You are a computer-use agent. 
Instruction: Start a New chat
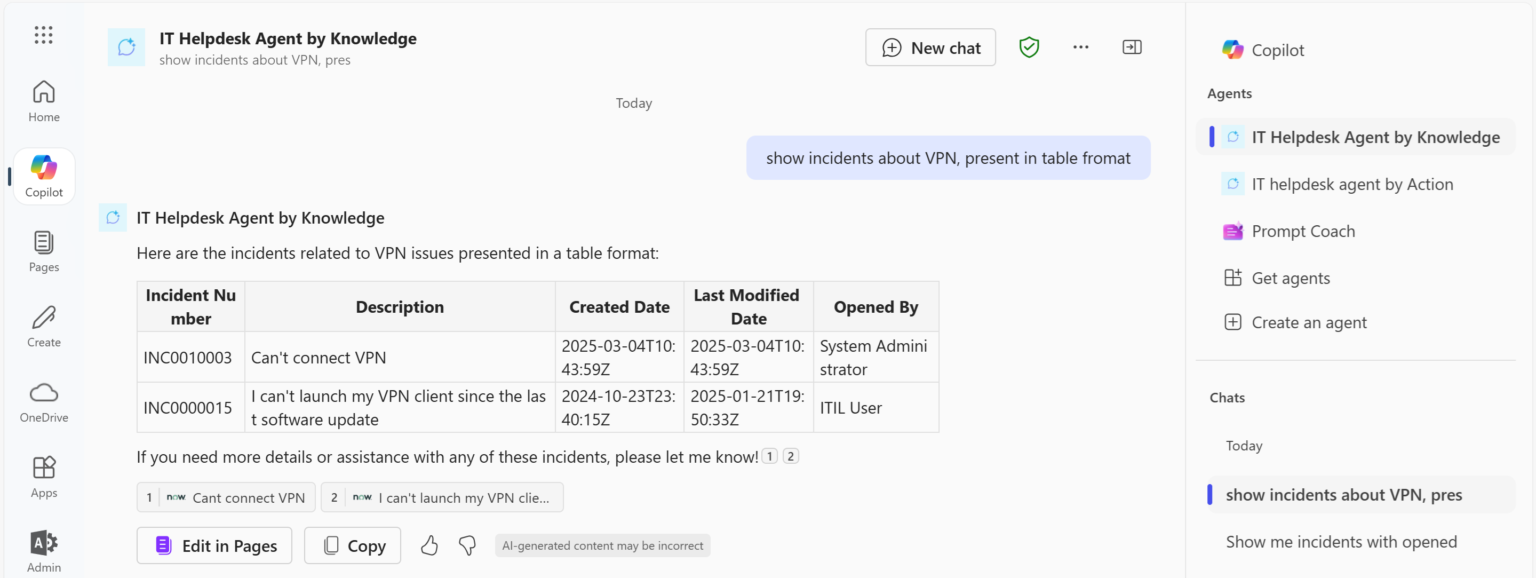pyautogui.click(x=931, y=47)
